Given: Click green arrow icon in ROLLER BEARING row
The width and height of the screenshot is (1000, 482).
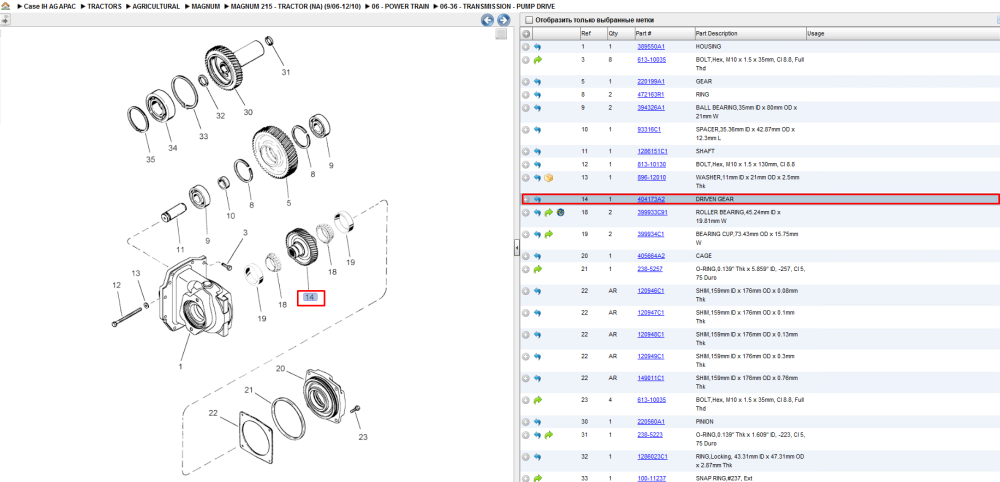Looking at the screenshot, I should click(548, 212).
